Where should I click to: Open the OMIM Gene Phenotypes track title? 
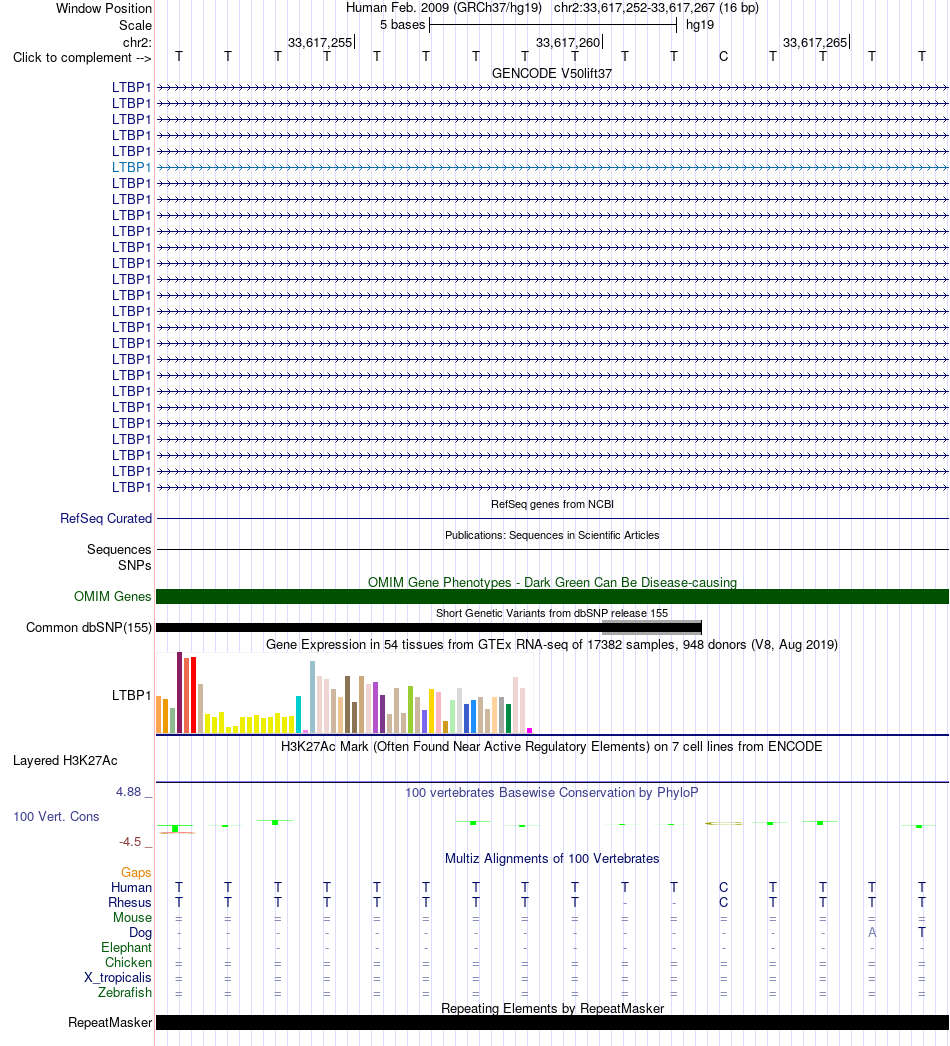tap(552, 582)
